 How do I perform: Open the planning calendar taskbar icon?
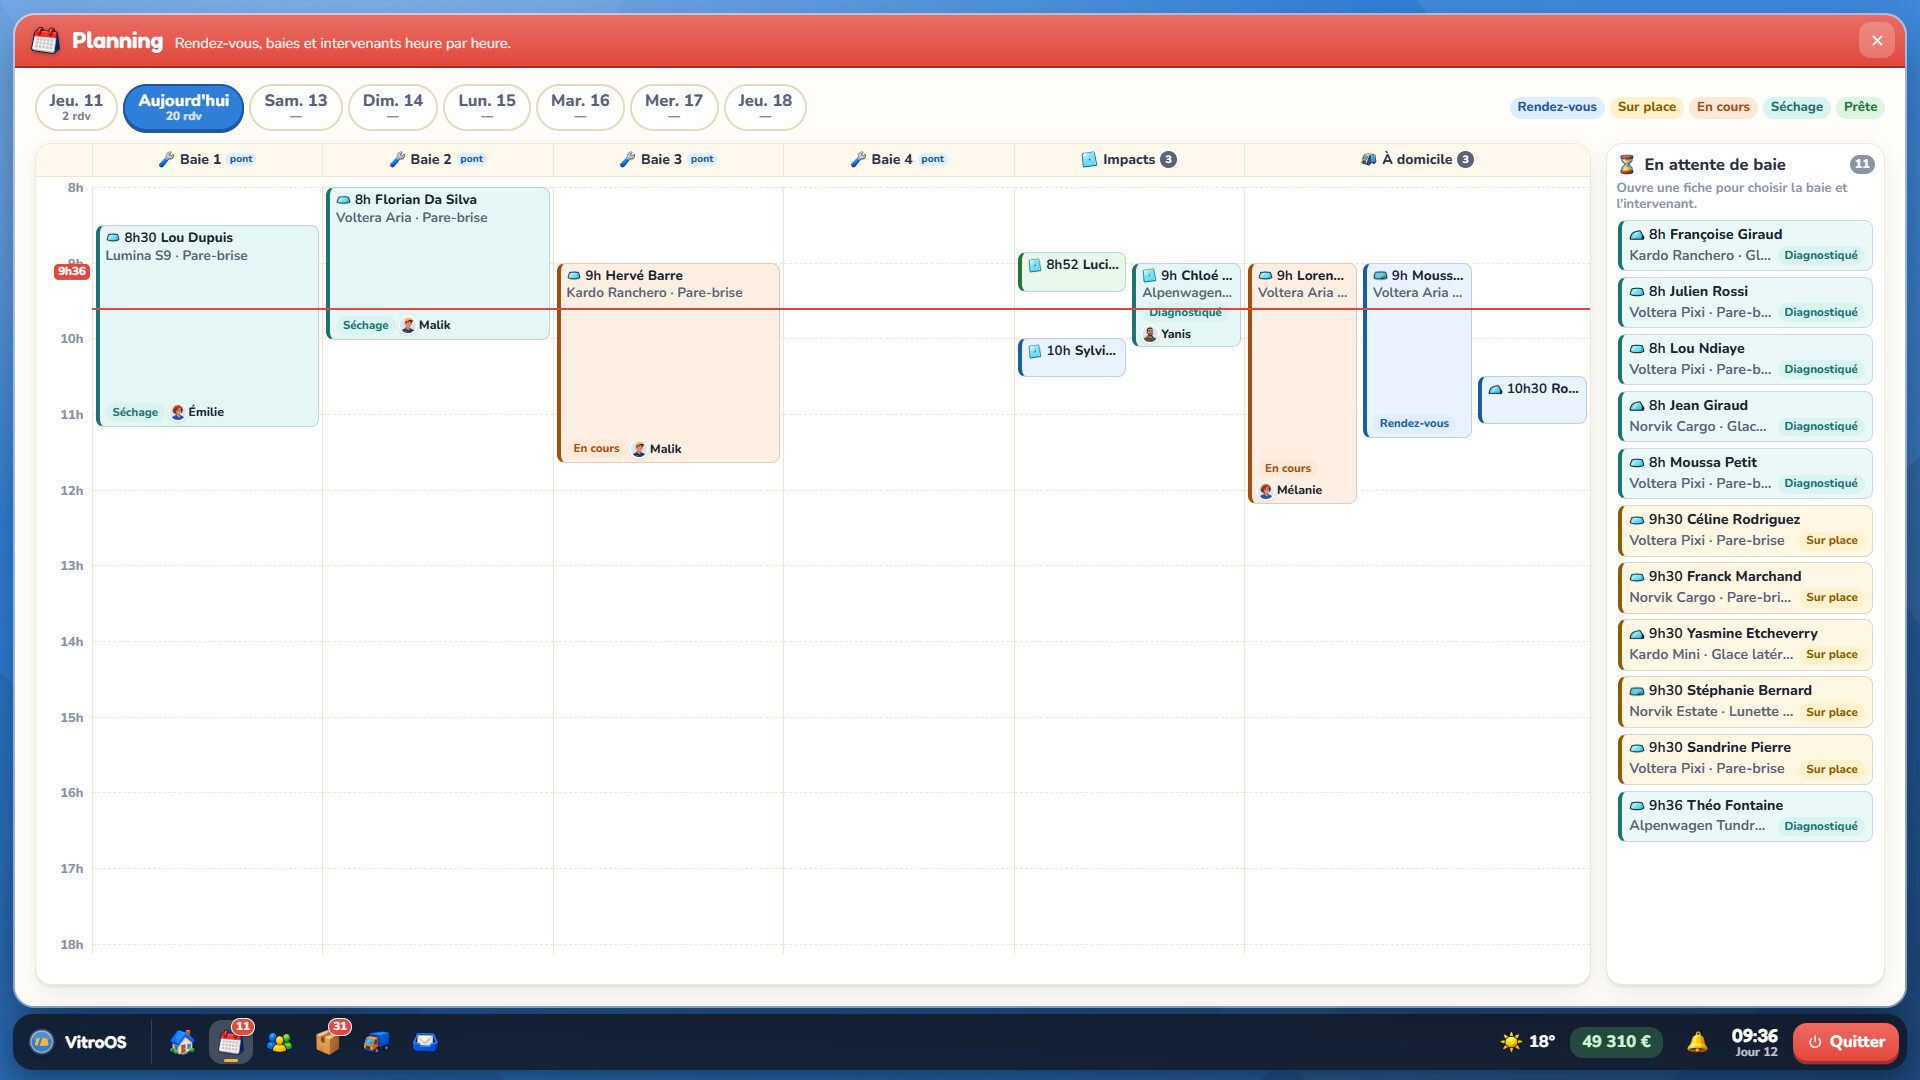tap(230, 1042)
